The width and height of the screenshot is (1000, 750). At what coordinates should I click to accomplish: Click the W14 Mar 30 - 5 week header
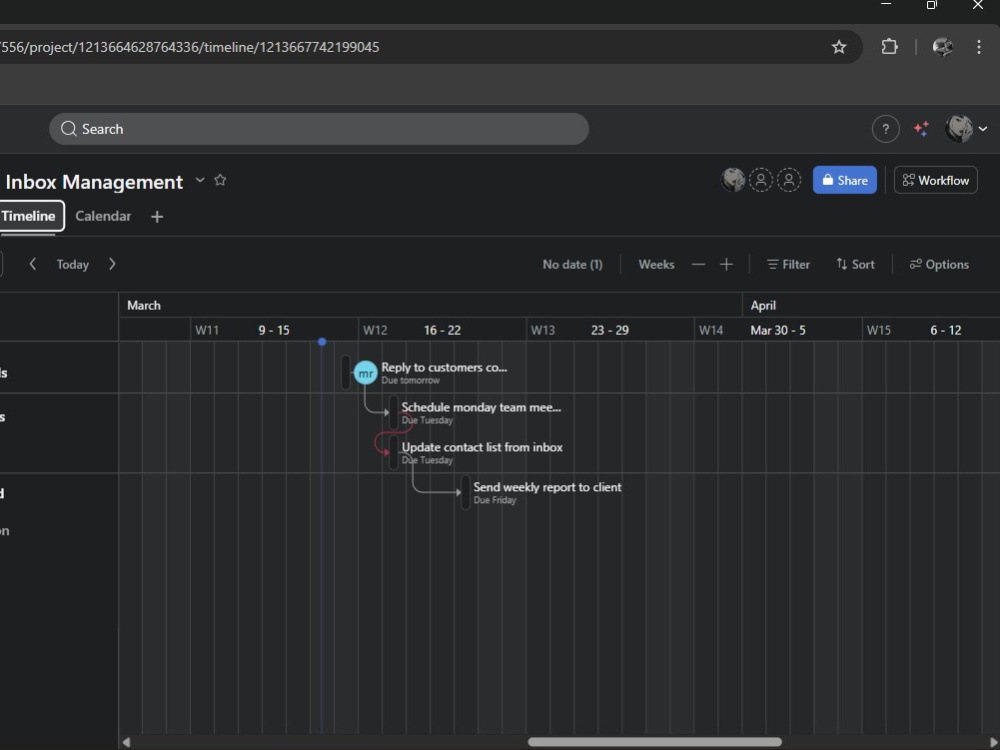click(x=778, y=330)
